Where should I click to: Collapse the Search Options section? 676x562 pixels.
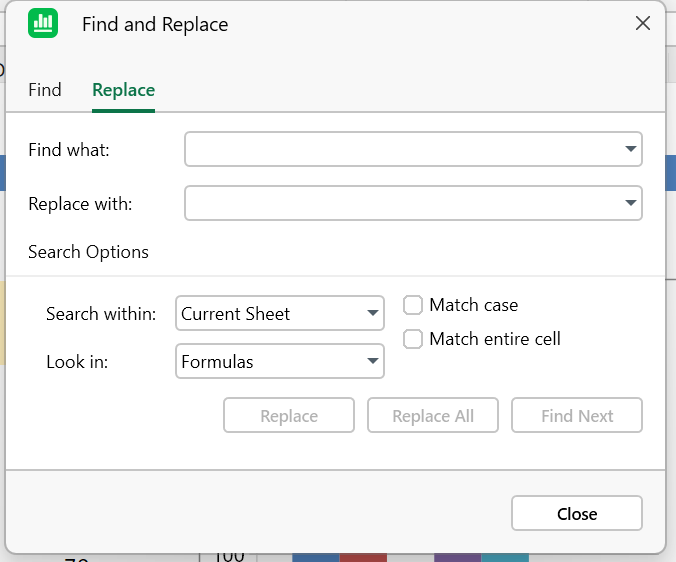point(88,252)
